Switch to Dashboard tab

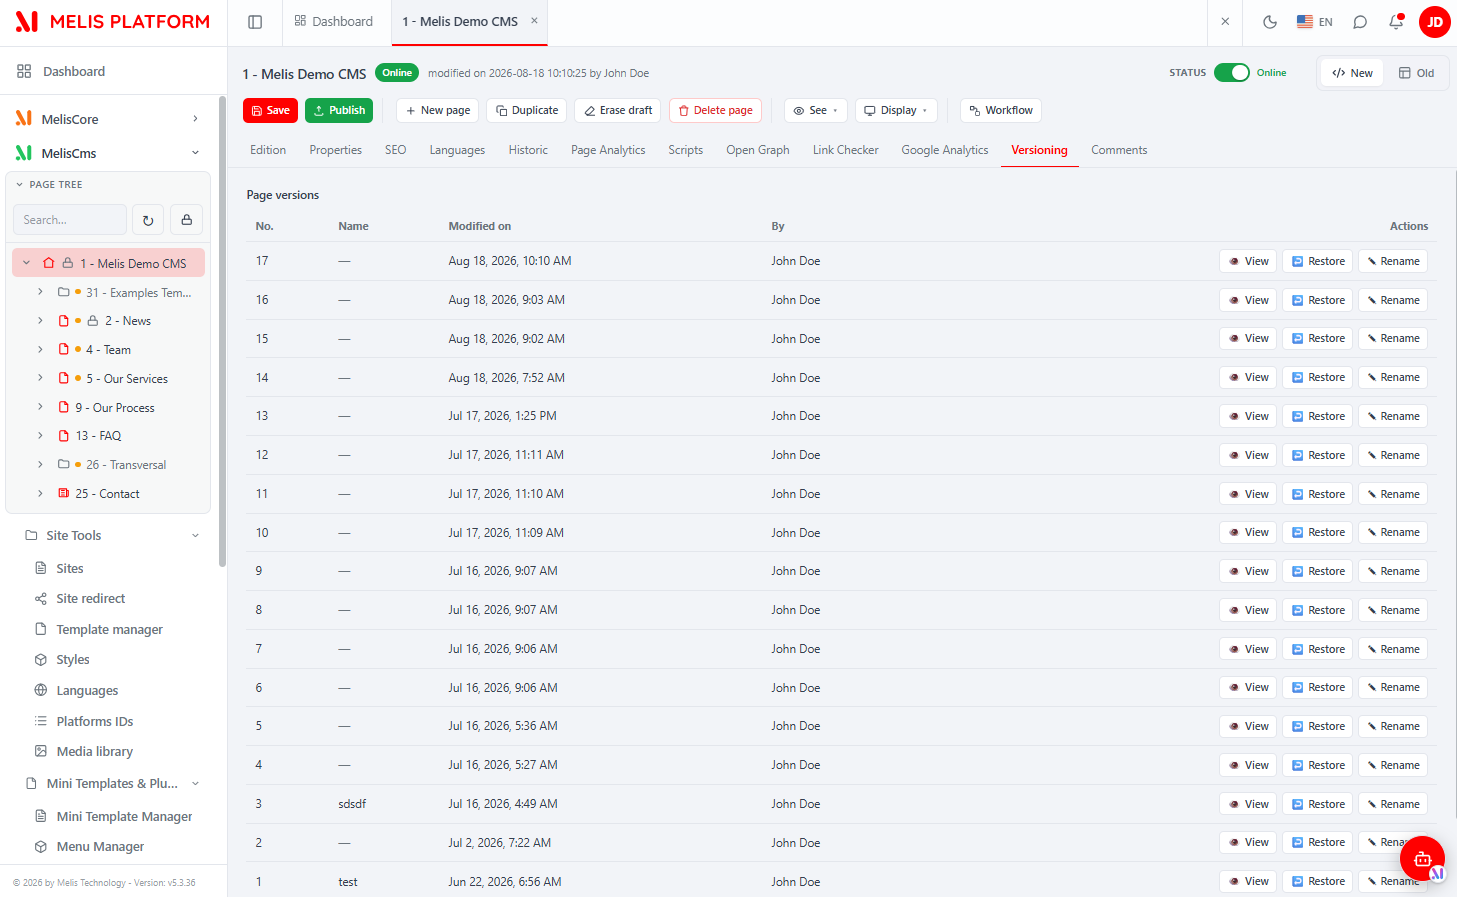click(334, 22)
